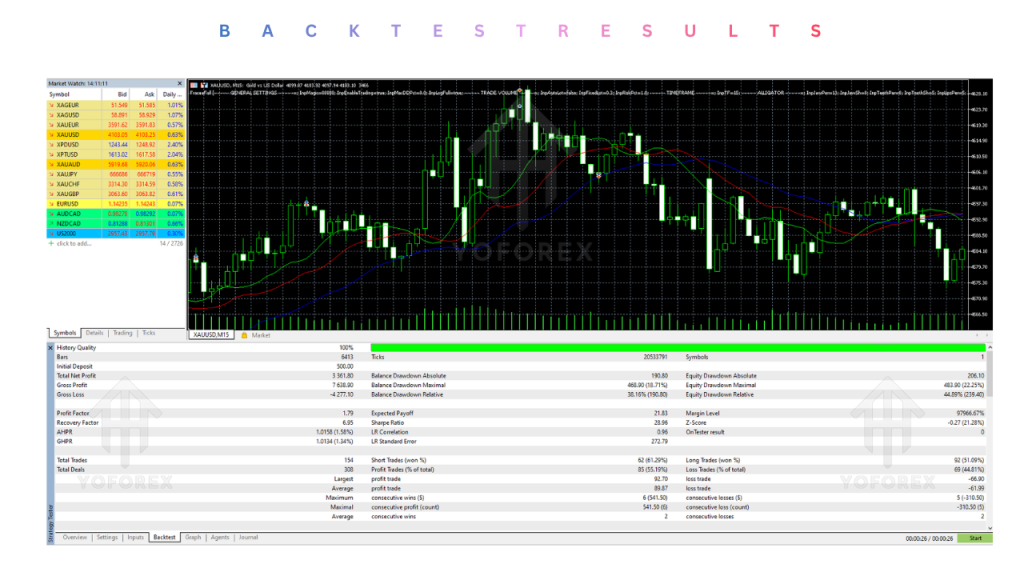Click the Equity Drawdown Maximal label
Viewport: 1024px width, 576px height.
722,385
